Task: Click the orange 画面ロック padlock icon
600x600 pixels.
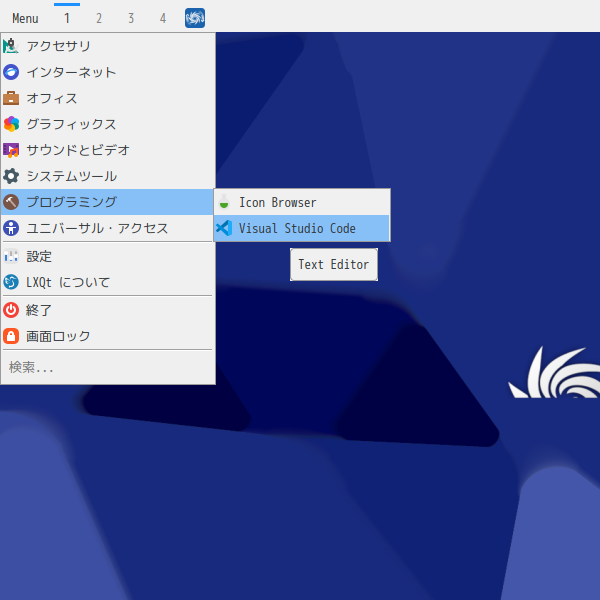Action: tap(11, 336)
